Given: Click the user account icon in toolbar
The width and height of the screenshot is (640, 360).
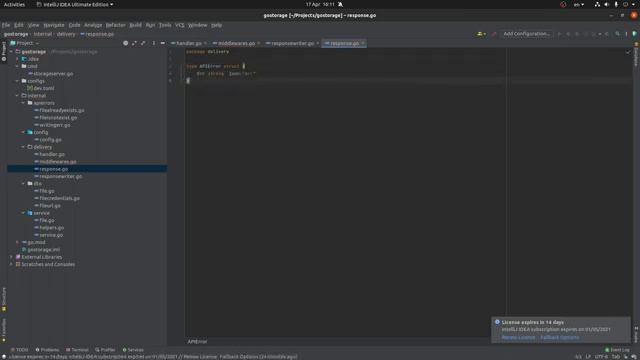Looking at the screenshot, I should point(481,34).
